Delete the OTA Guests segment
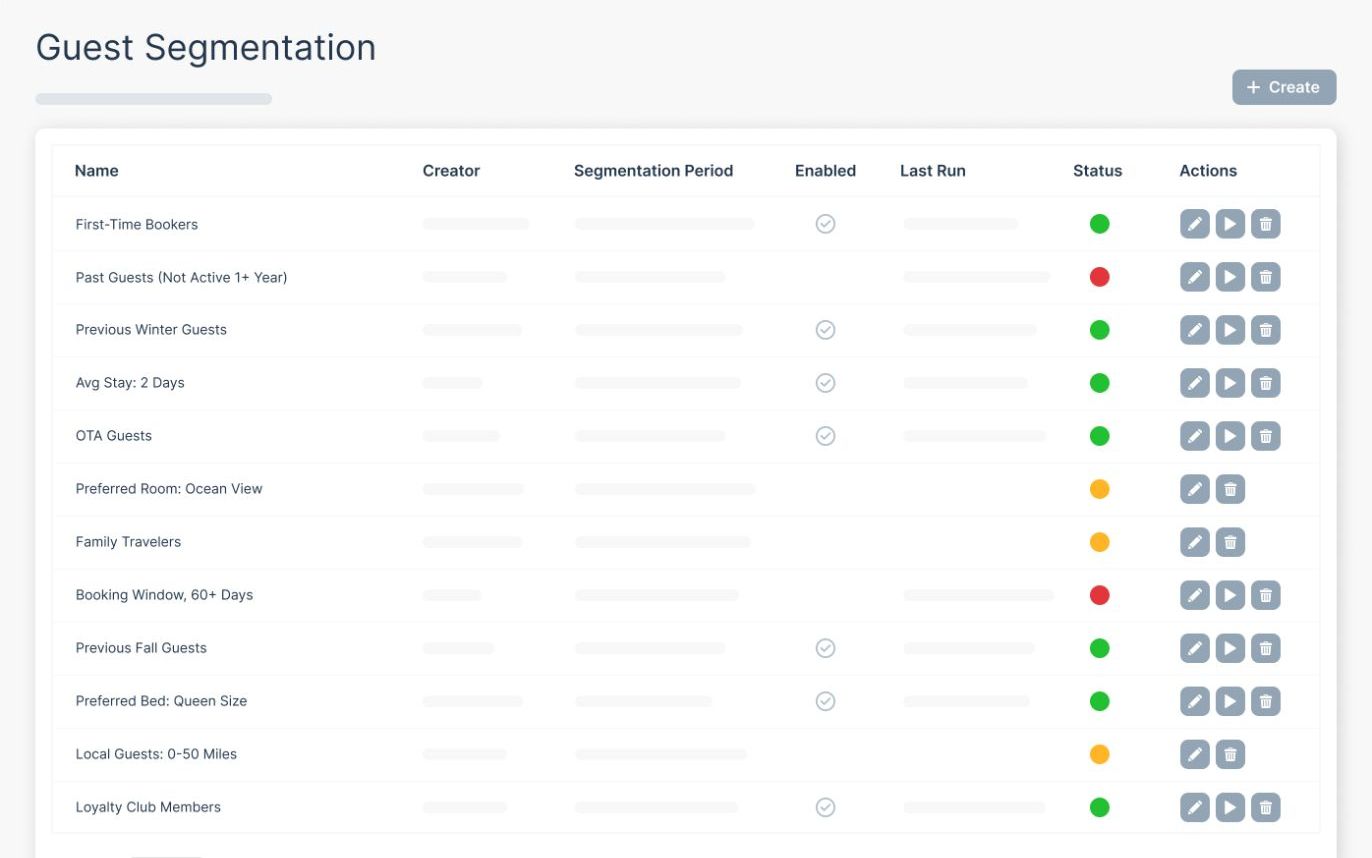 (1265, 436)
